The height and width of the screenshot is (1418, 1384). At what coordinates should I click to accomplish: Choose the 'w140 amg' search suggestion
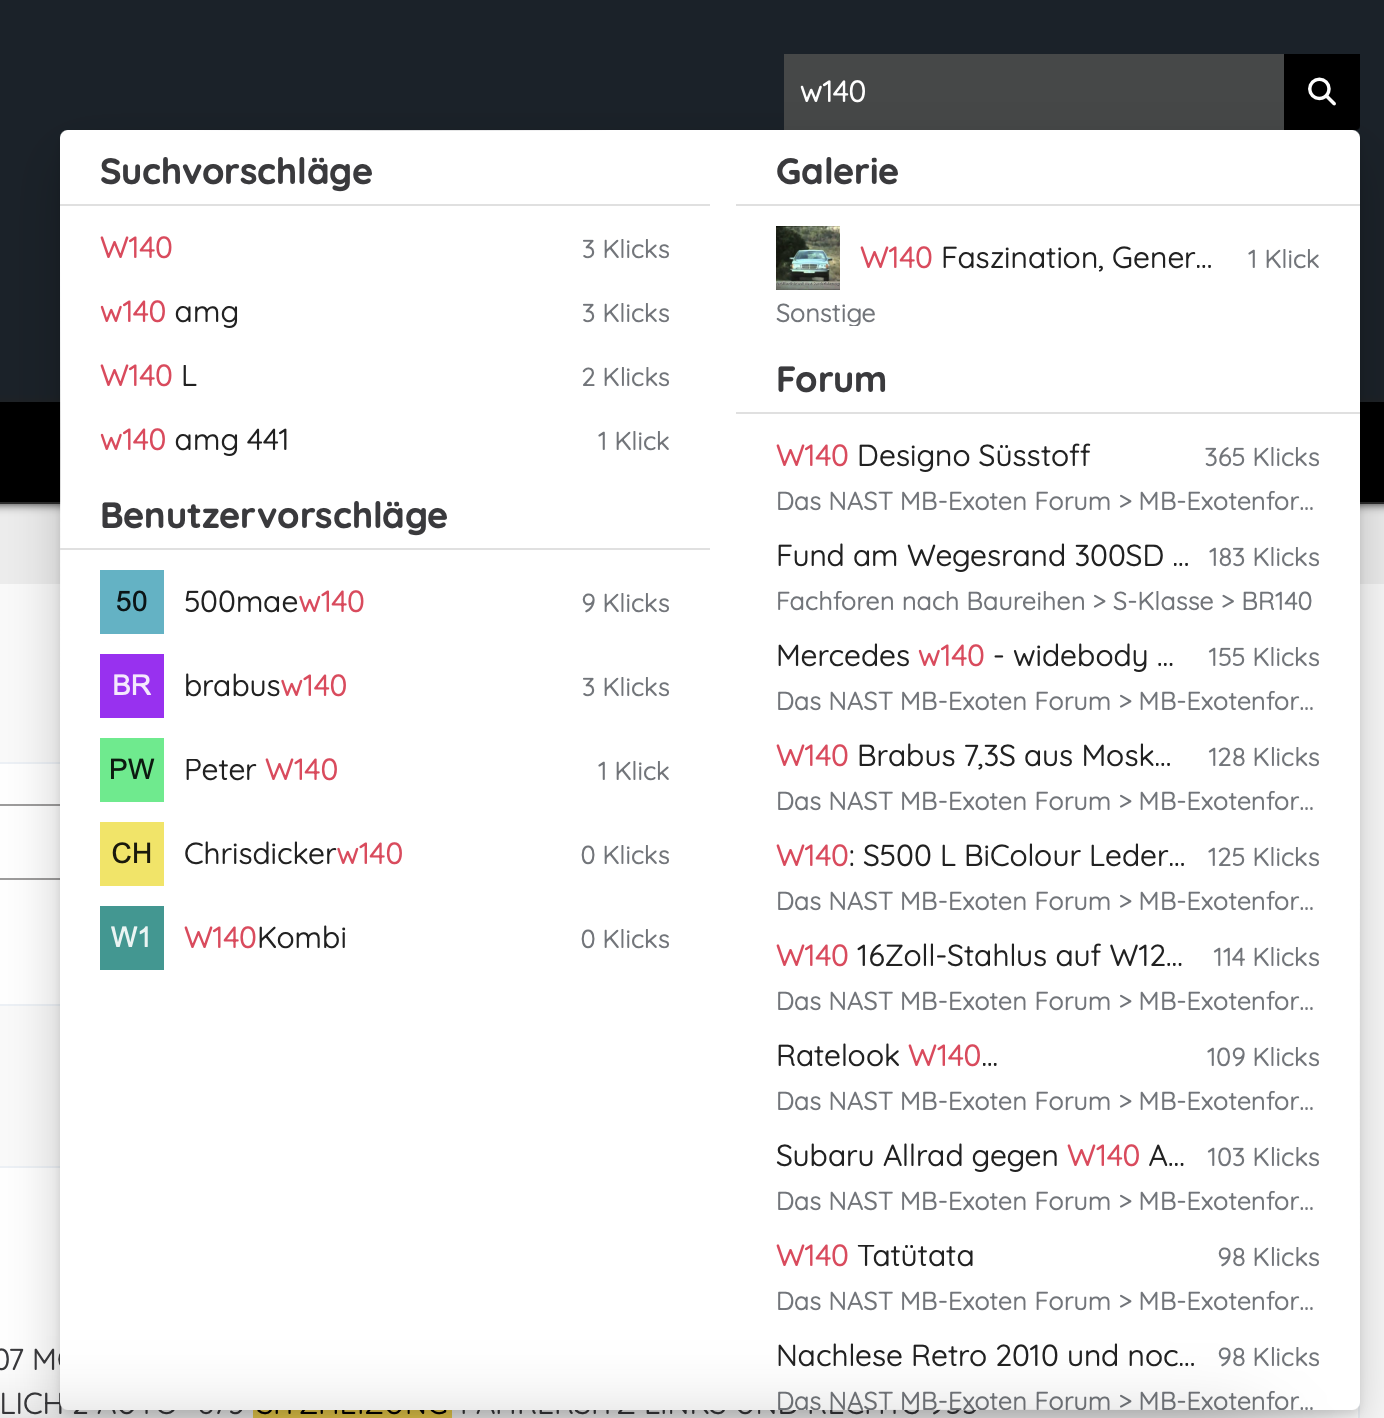[x=170, y=312]
